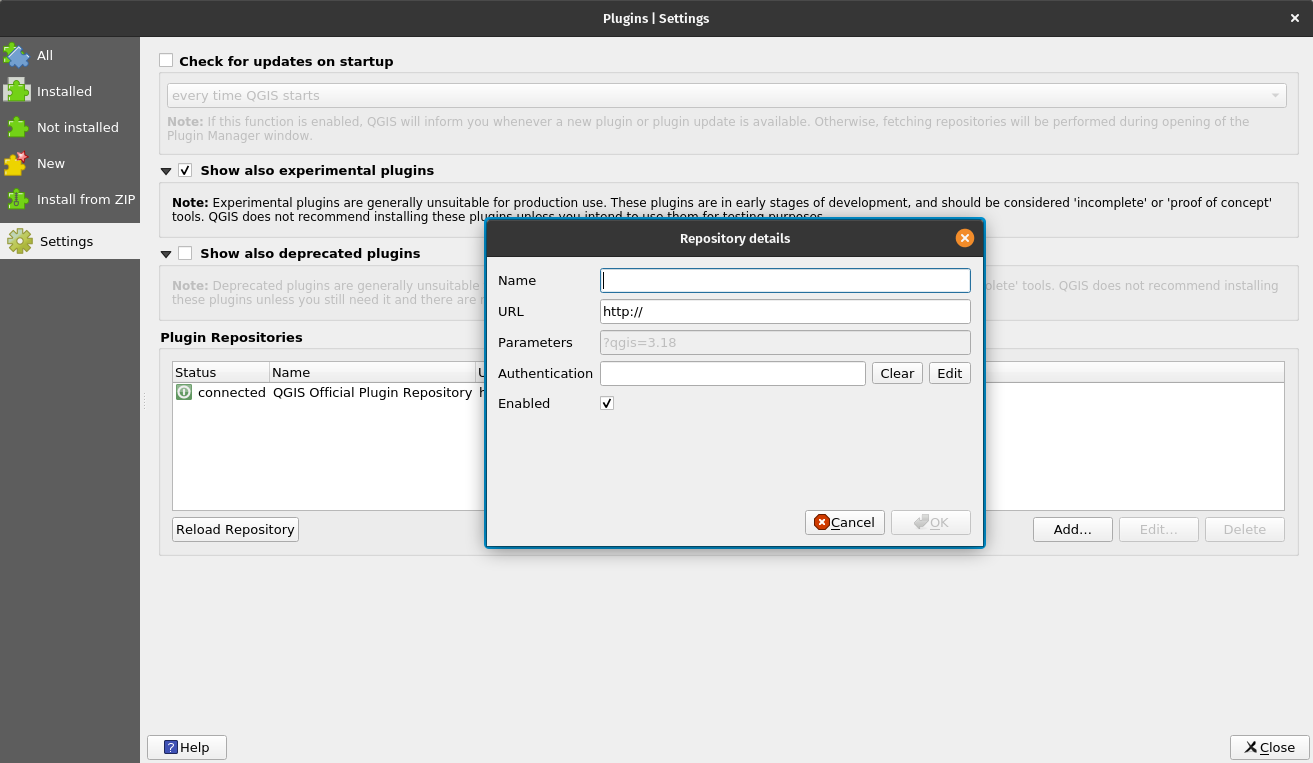
Task: Toggle the Enabled checkbox in Repository details
Action: (607, 403)
